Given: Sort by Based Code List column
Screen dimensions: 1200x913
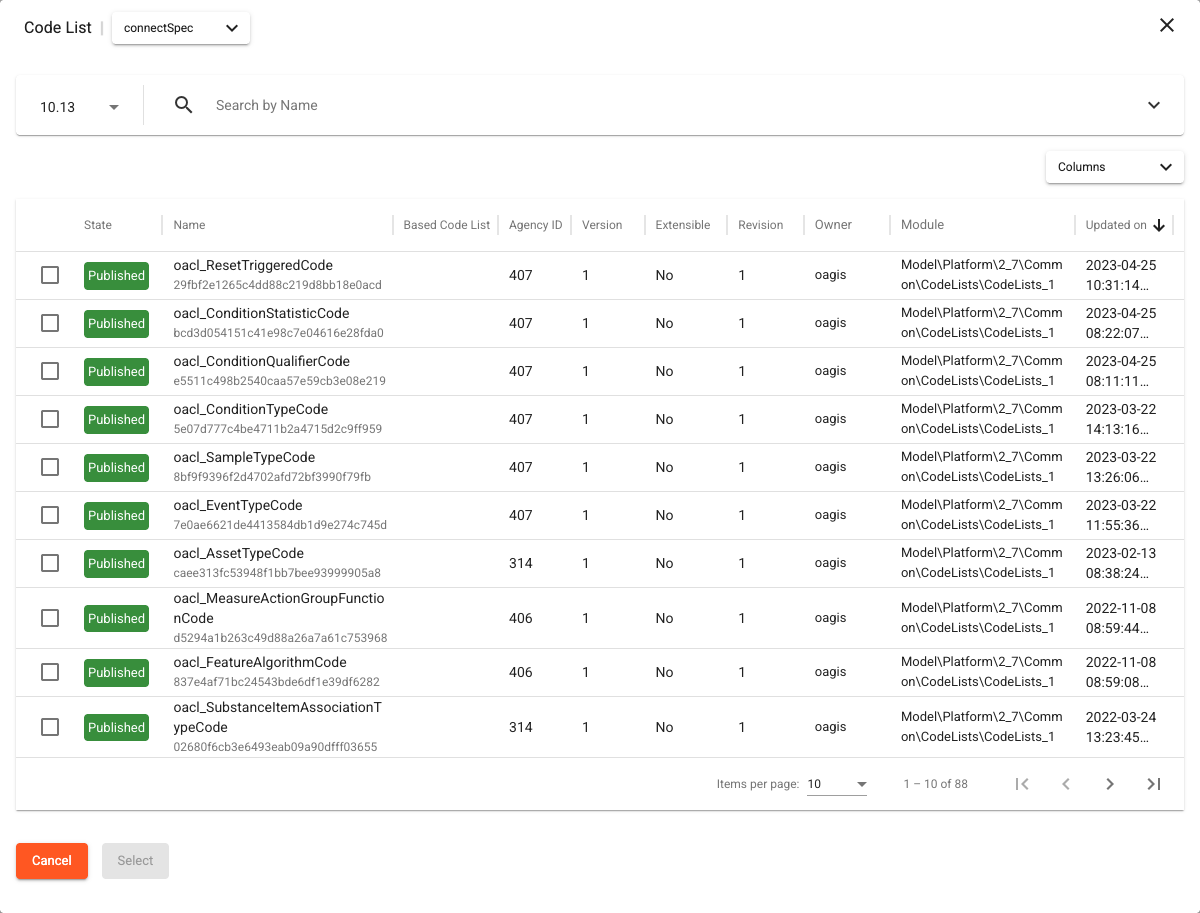Looking at the screenshot, I should coord(447,225).
